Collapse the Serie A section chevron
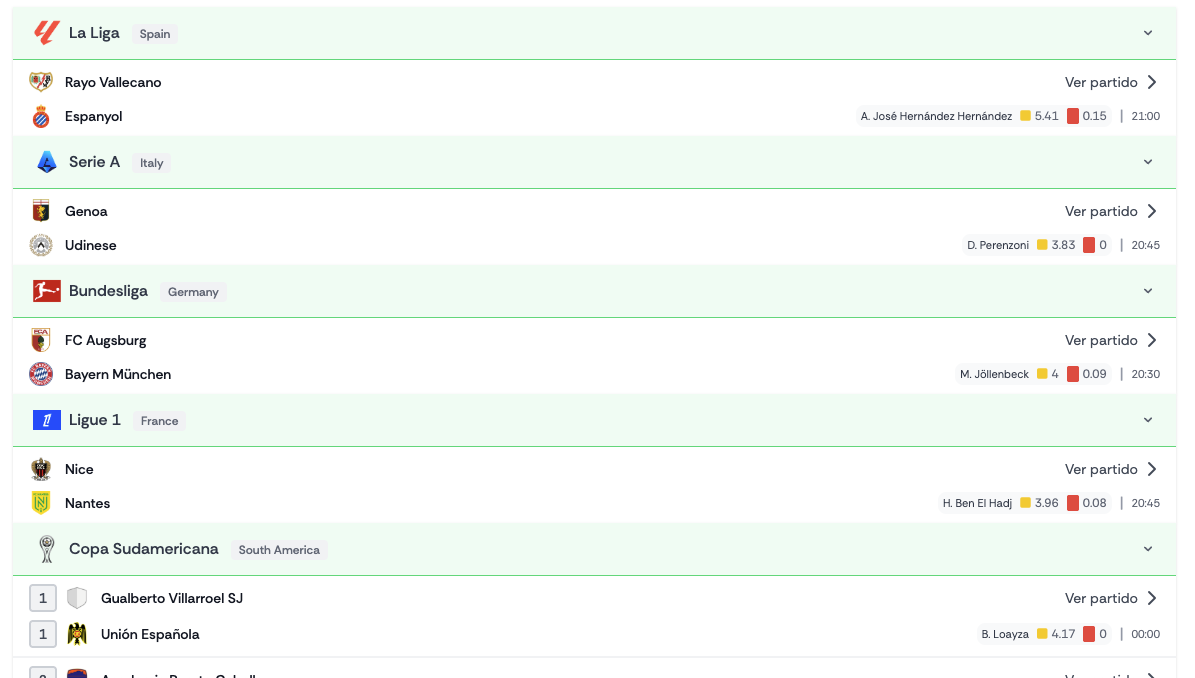Screen dimensions: 1195x678 pos(1148,162)
